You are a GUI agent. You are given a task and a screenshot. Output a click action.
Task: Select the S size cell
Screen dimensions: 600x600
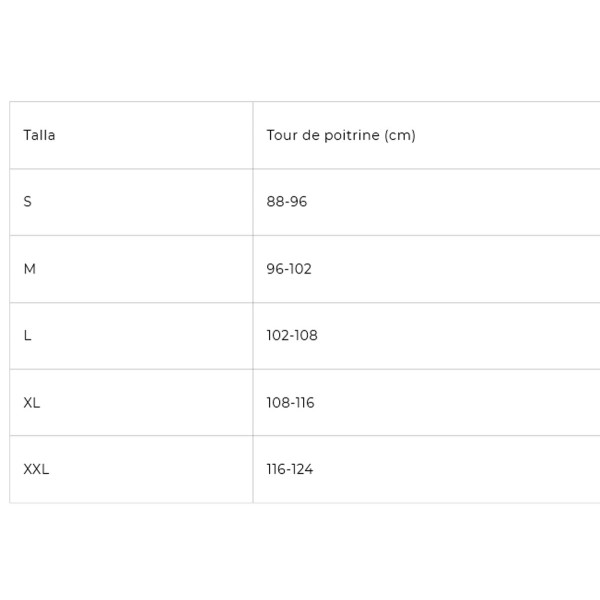(28, 202)
